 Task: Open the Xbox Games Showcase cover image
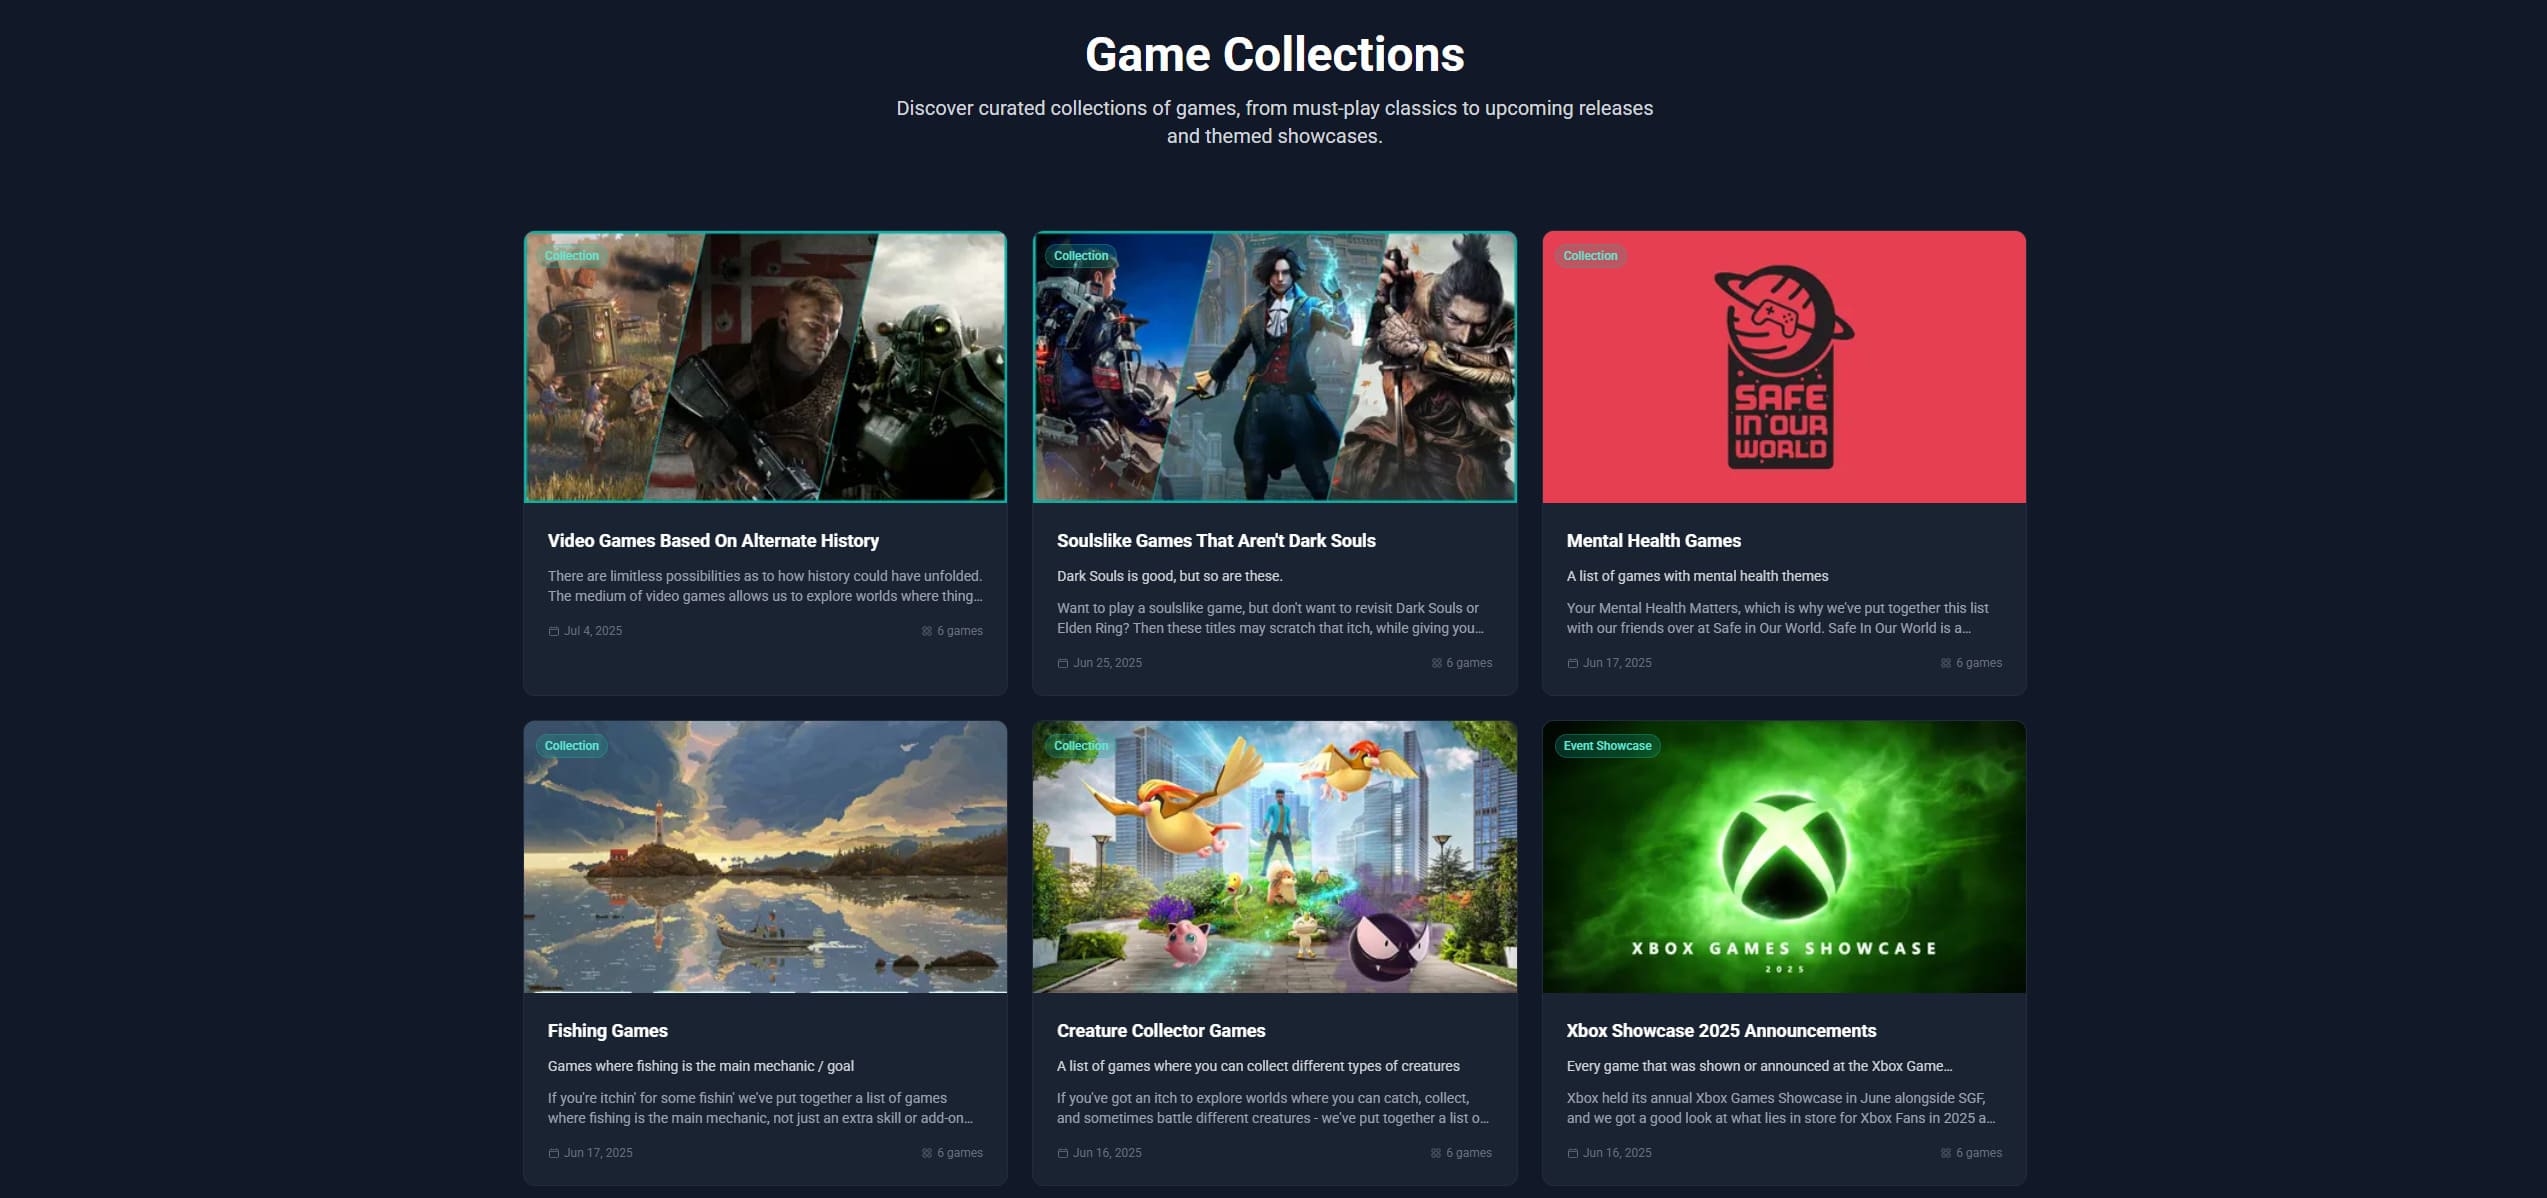(x=1784, y=857)
